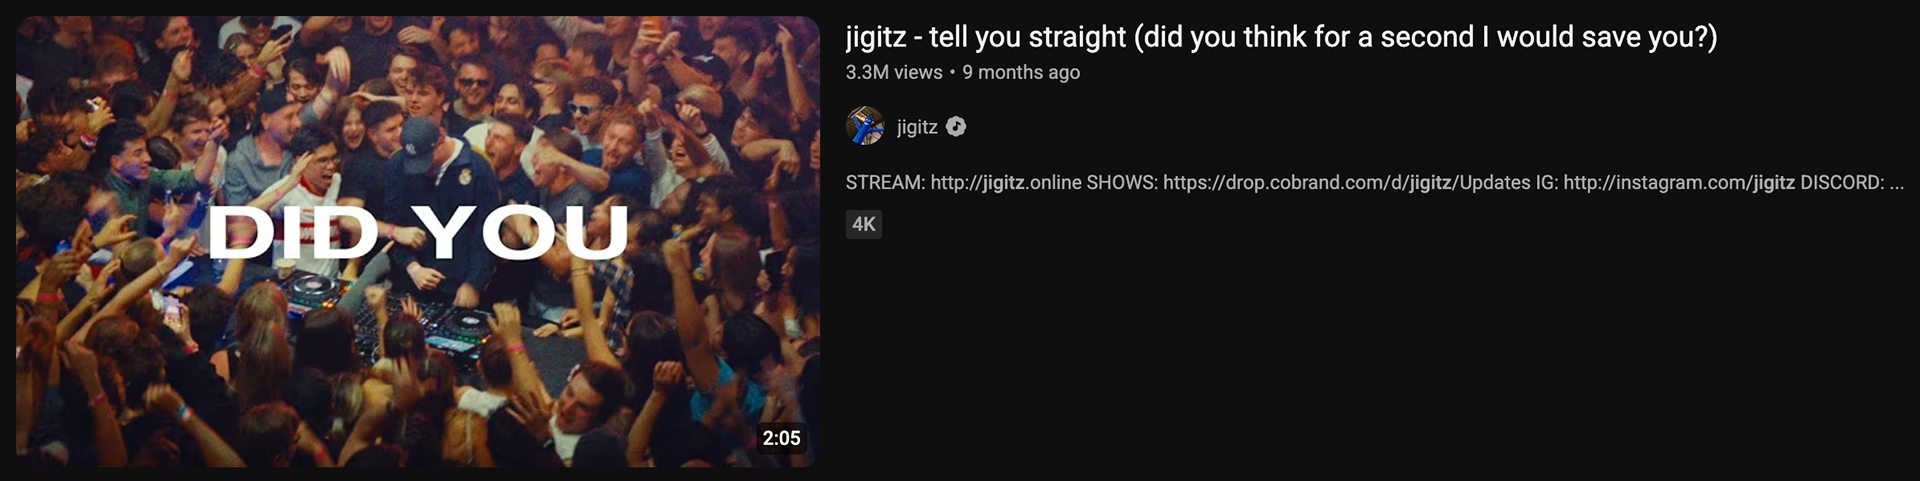Expand the truncated description via ellipsis

point(1897,184)
